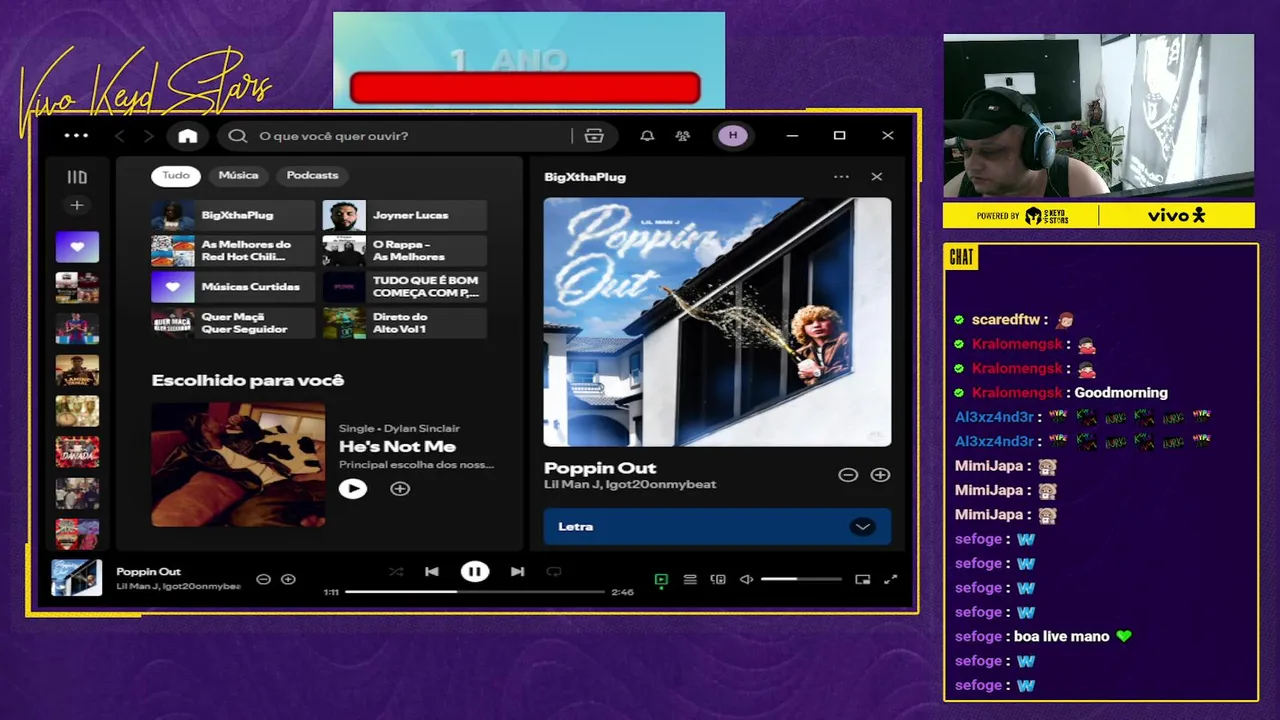Open BigXthaPlug panel header
Viewport: 1280px width, 720px height.
coord(585,177)
